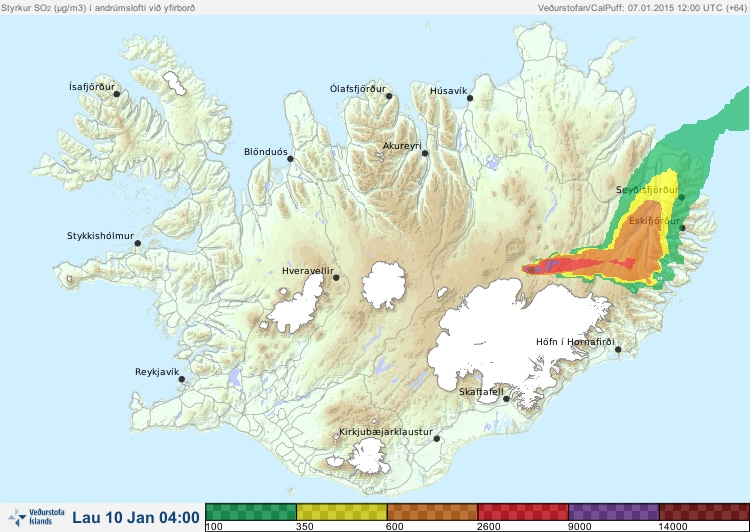
Task: Select the green 100 legend swatch
Action: click(x=251, y=512)
